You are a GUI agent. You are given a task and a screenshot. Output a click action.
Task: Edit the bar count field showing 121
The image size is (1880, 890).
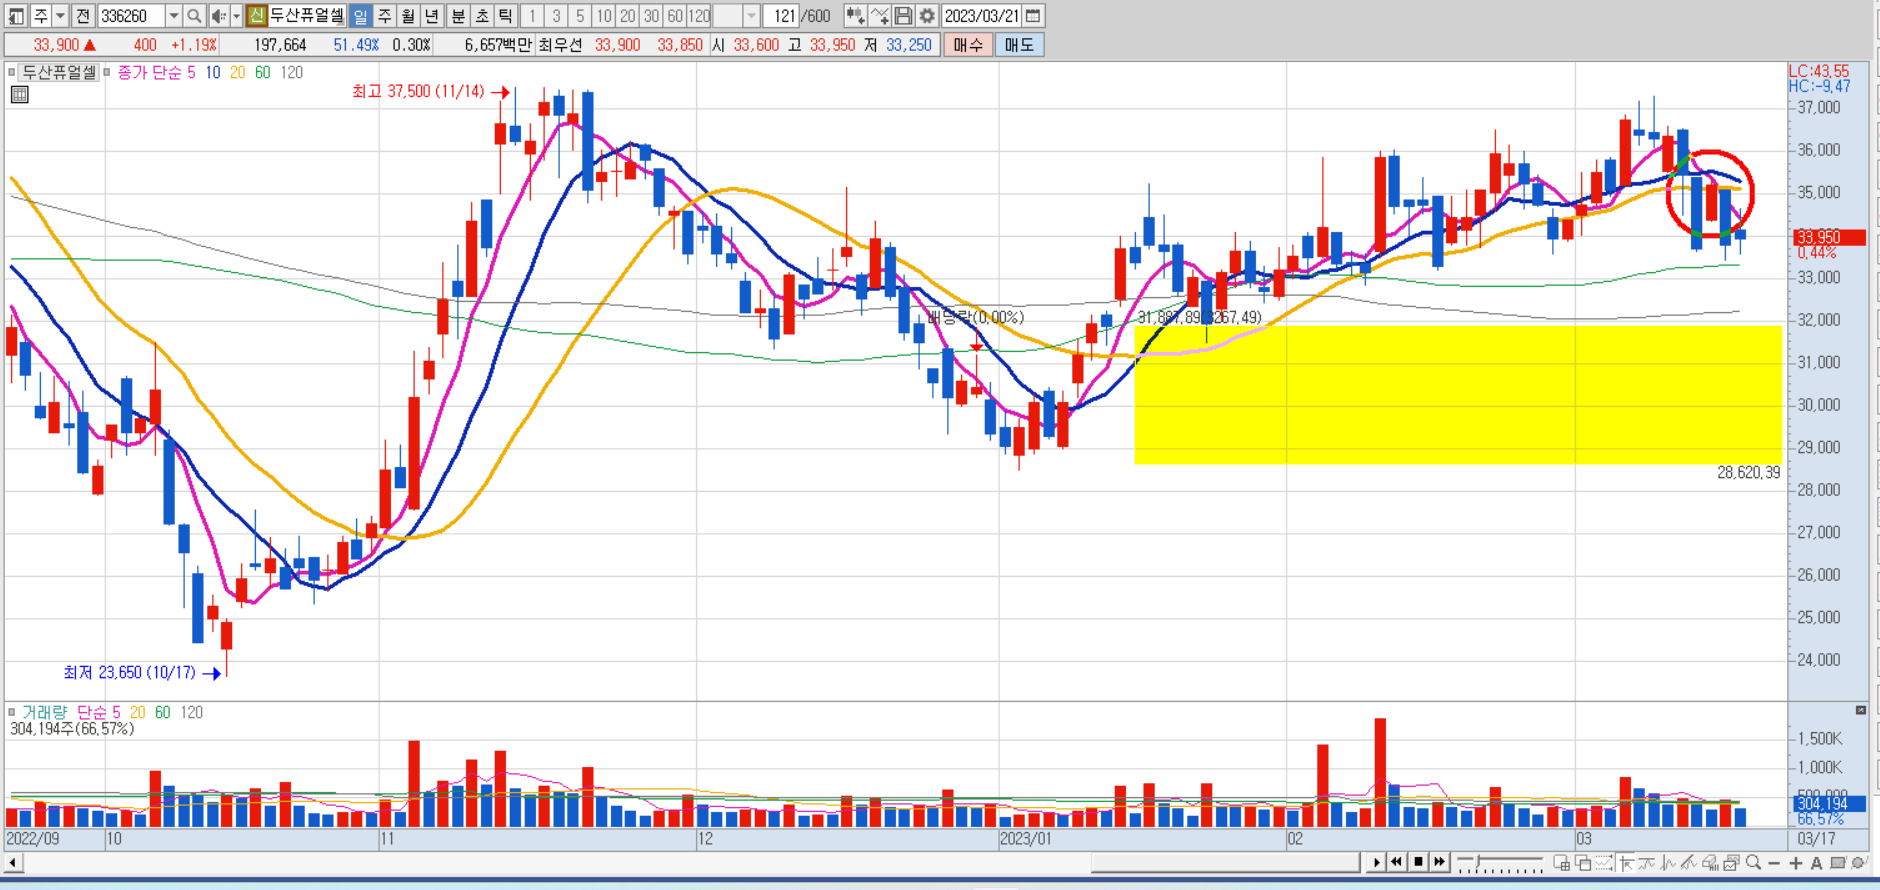(x=782, y=16)
